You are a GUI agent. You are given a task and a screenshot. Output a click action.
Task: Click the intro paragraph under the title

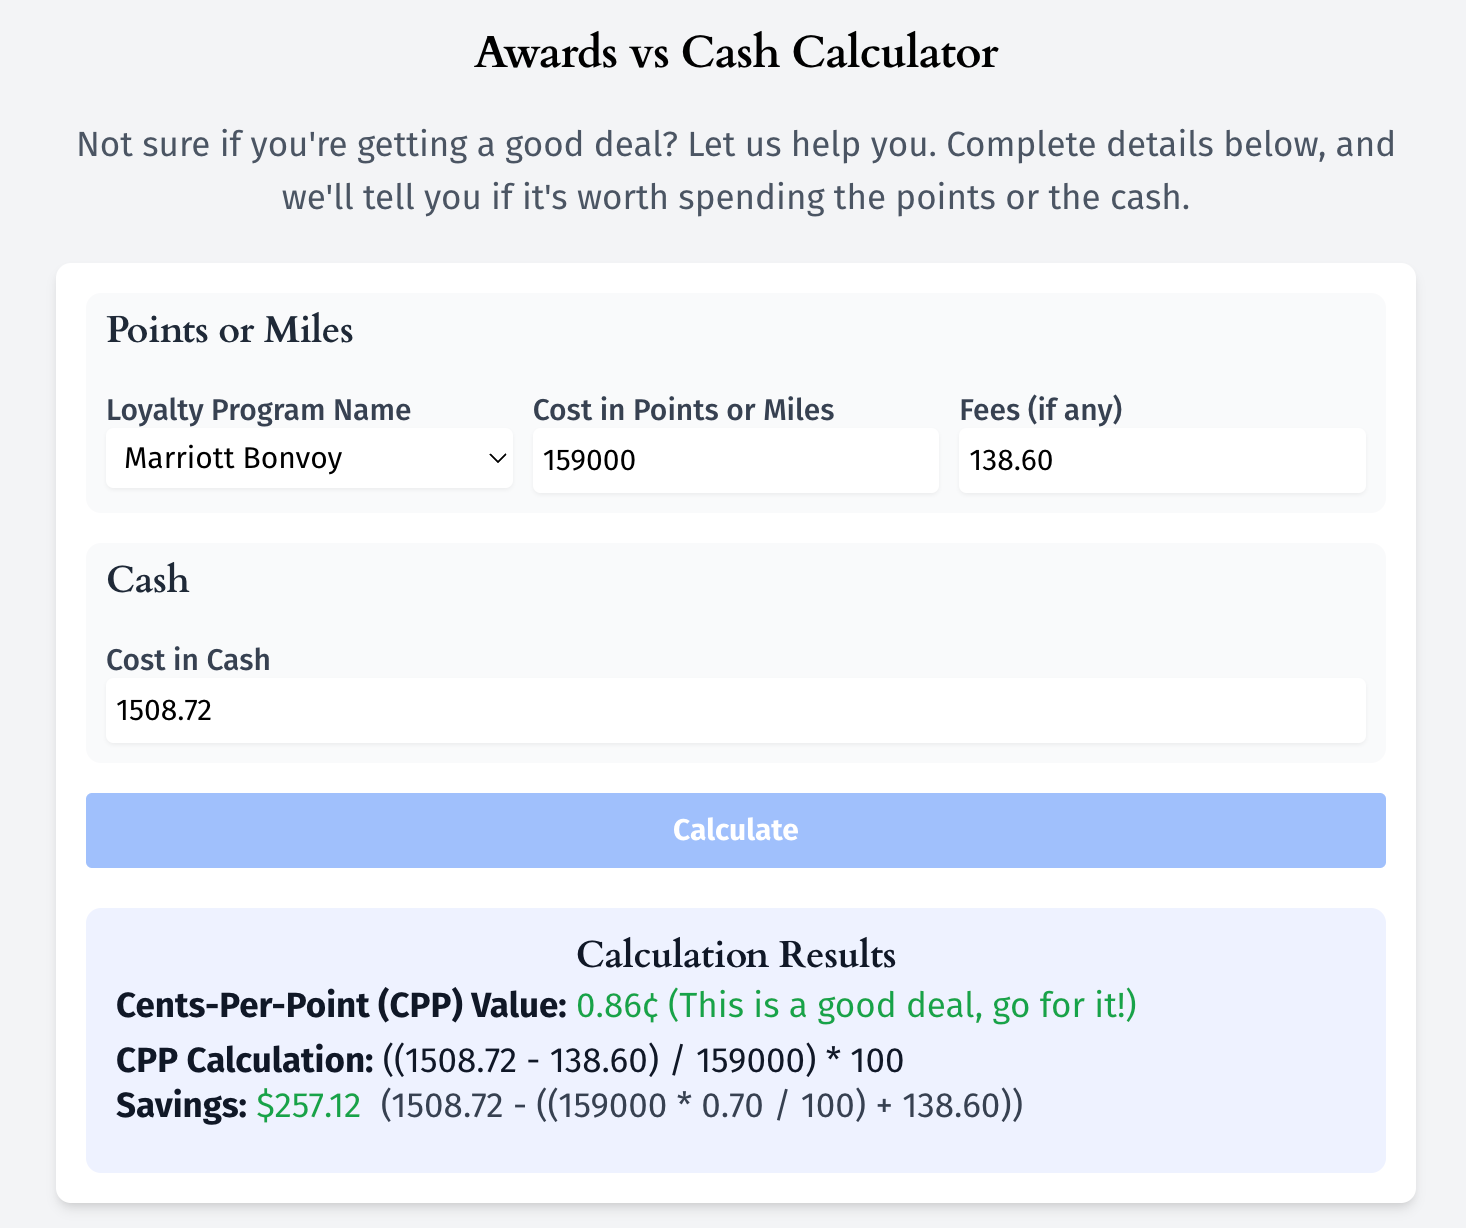point(736,171)
